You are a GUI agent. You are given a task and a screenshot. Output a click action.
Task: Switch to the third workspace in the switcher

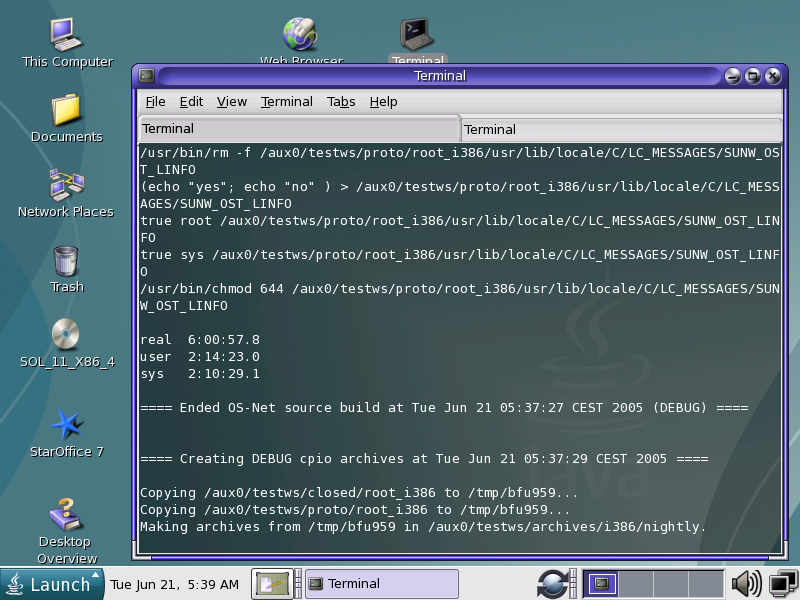pos(671,584)
